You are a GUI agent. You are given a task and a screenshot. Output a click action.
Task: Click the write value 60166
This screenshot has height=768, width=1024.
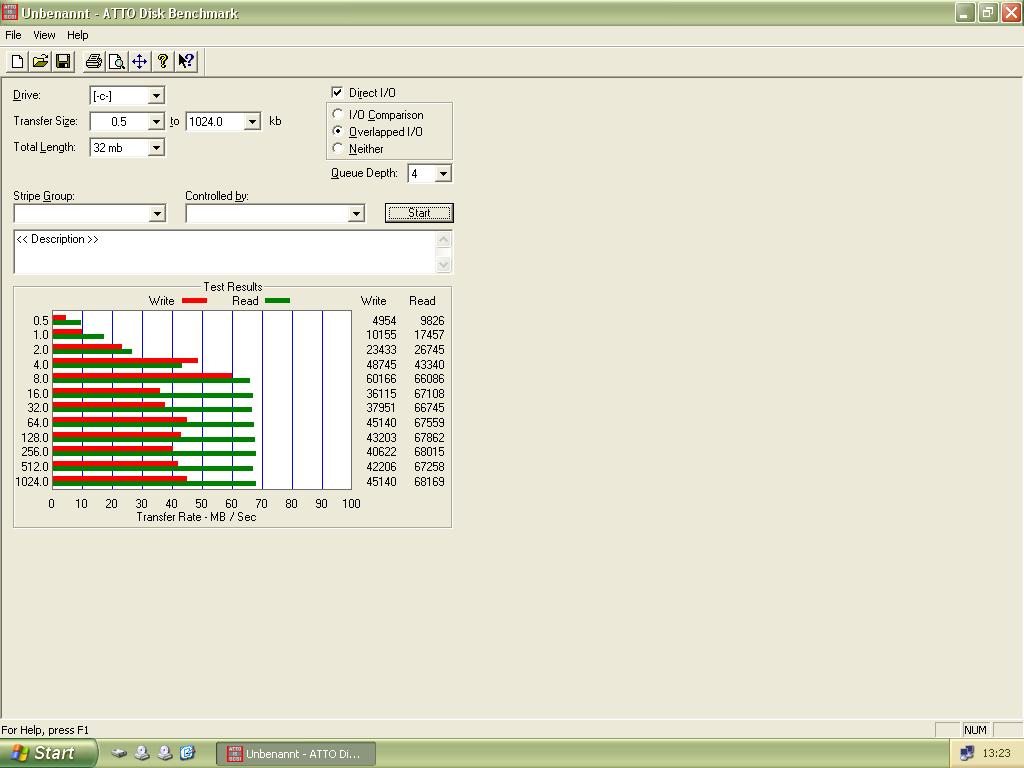[381, 379]
